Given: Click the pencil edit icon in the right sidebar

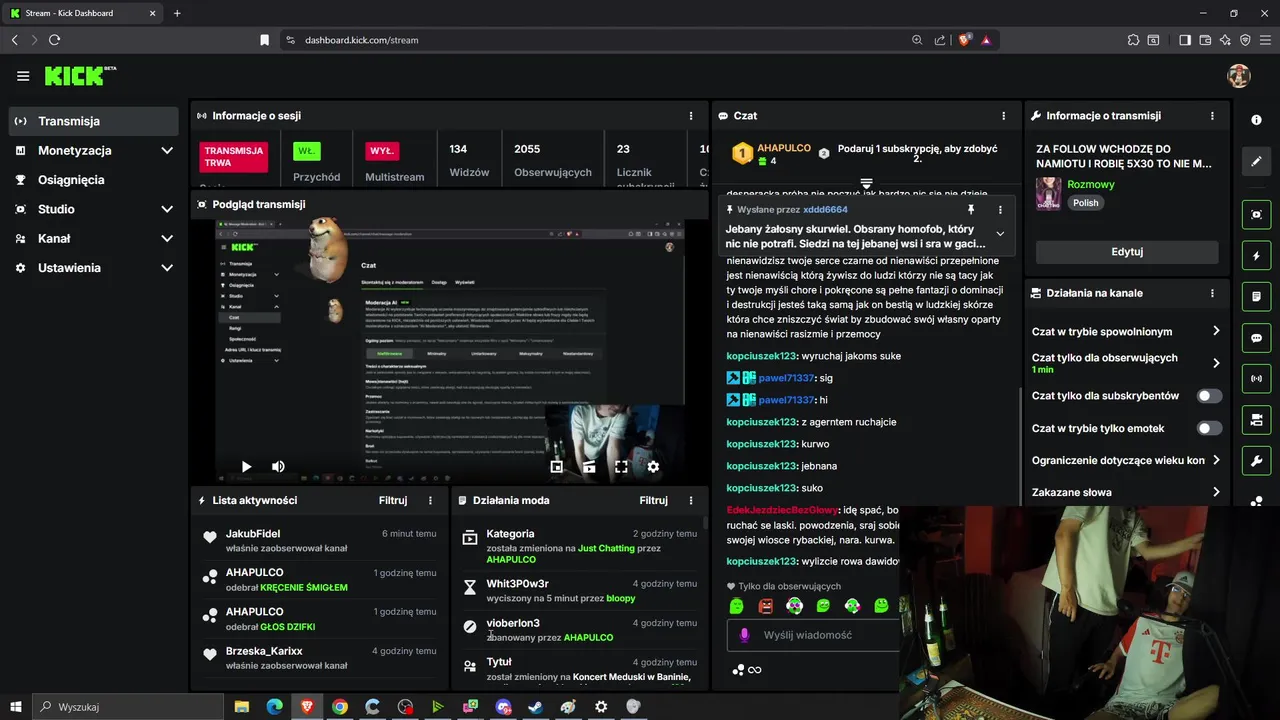Looking at the screenshot, I should [1257, 160].
